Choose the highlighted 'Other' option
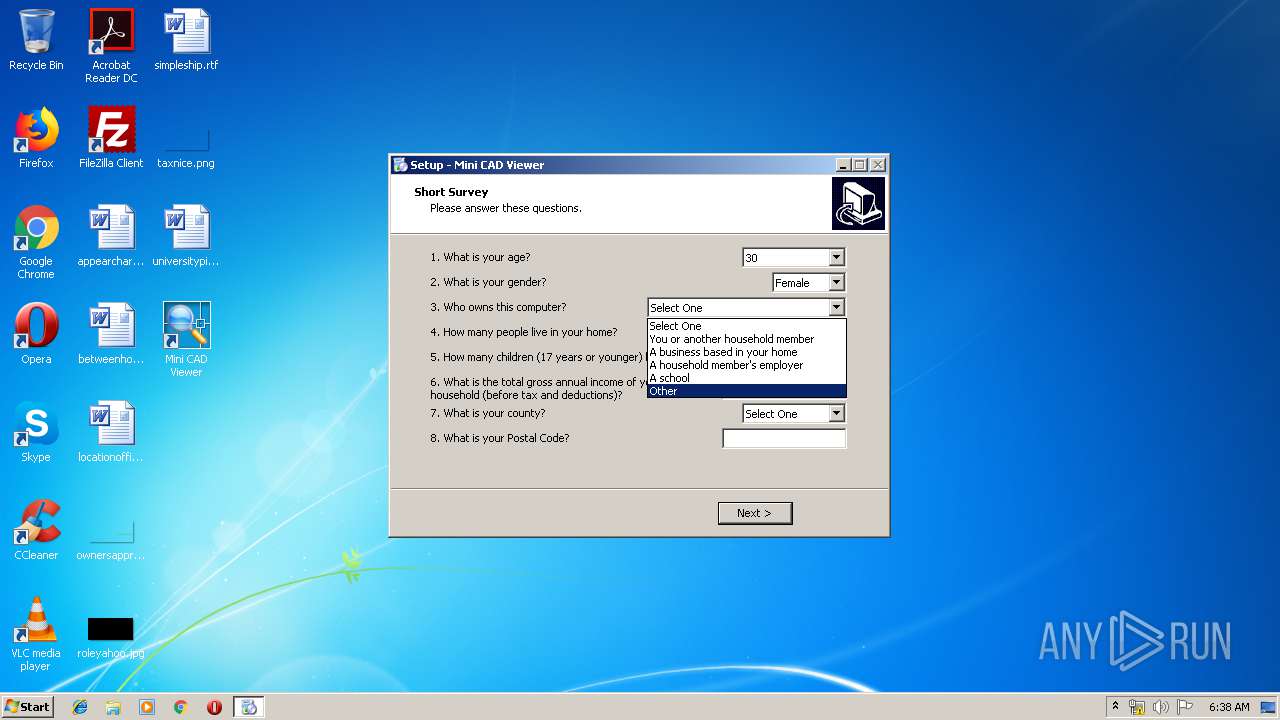 pos(746,391)
